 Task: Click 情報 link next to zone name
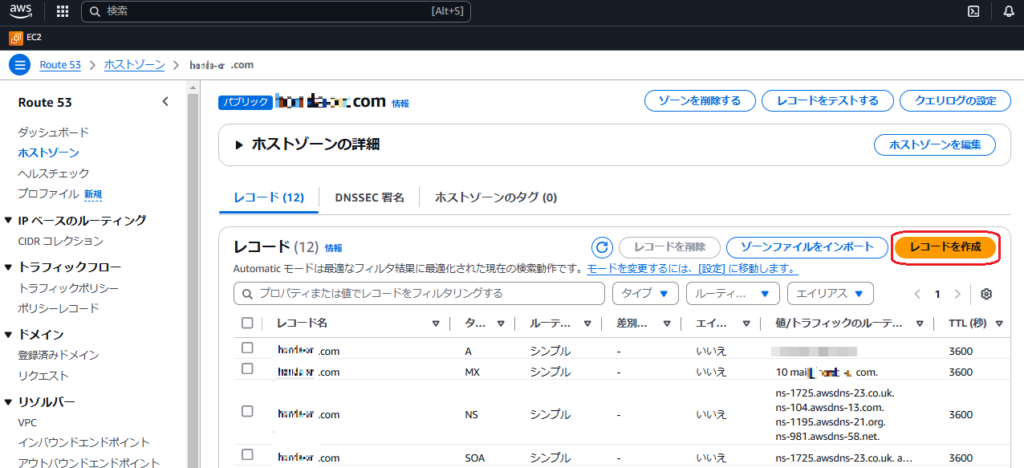(400, 103)
